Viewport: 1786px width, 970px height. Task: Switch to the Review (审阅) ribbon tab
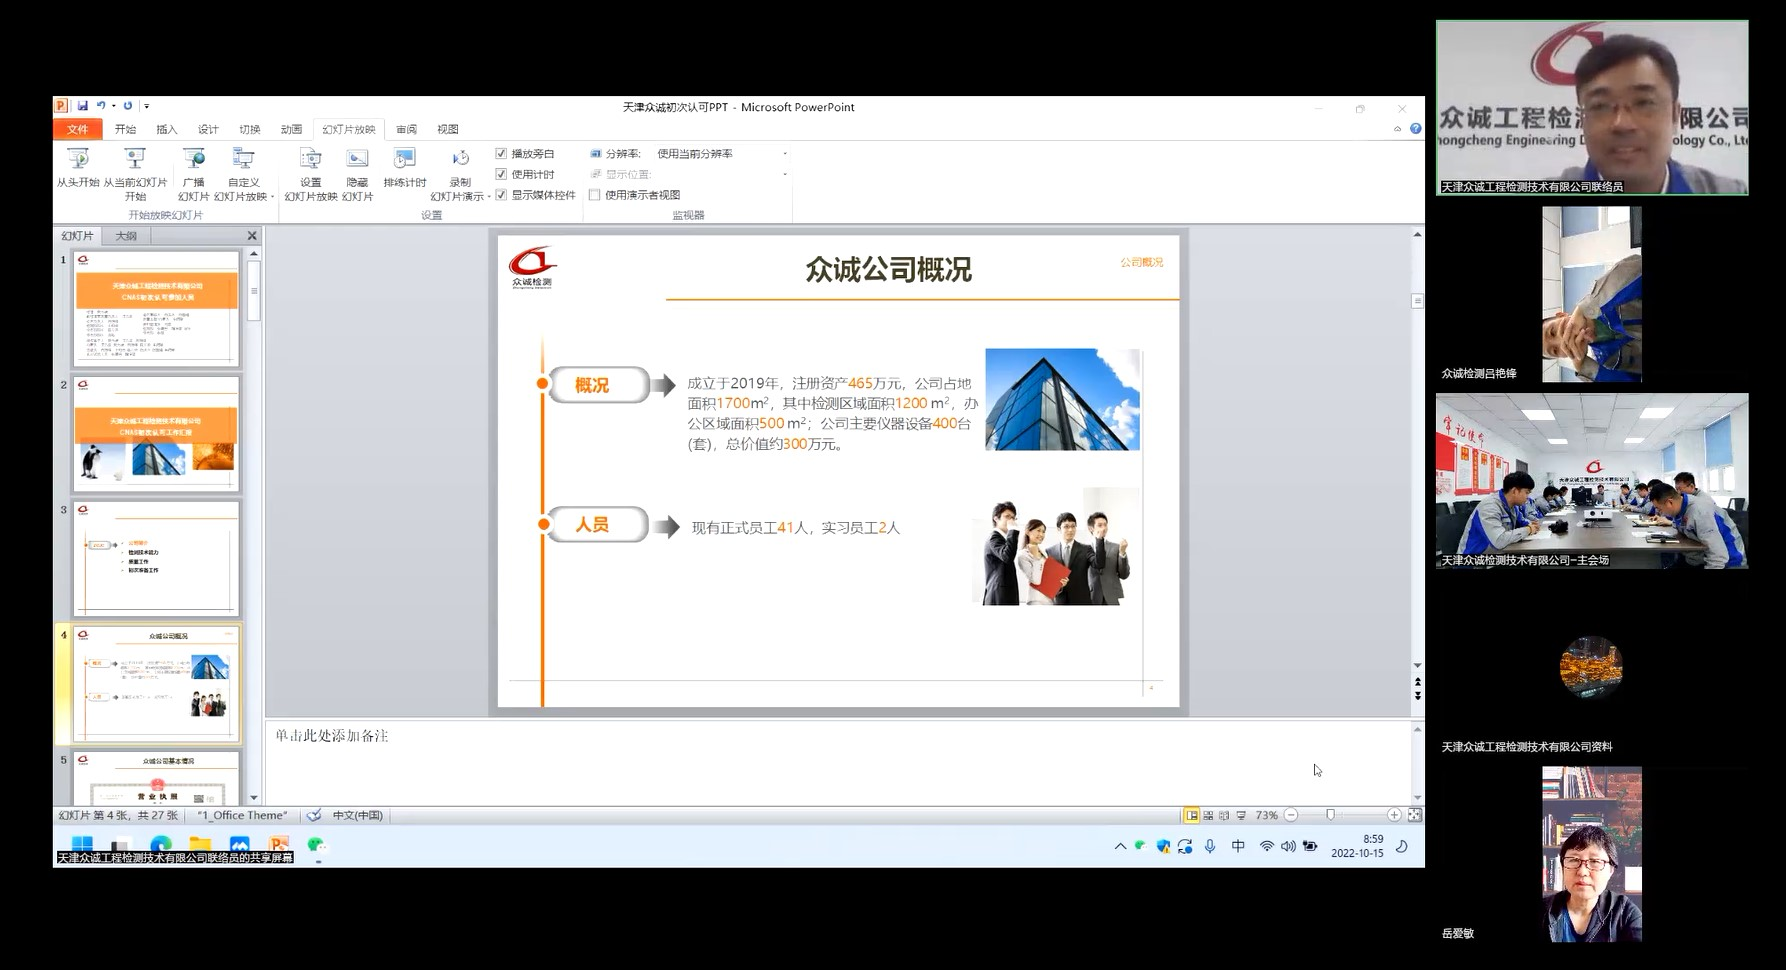pyautogui.click(x=406, y=129)
